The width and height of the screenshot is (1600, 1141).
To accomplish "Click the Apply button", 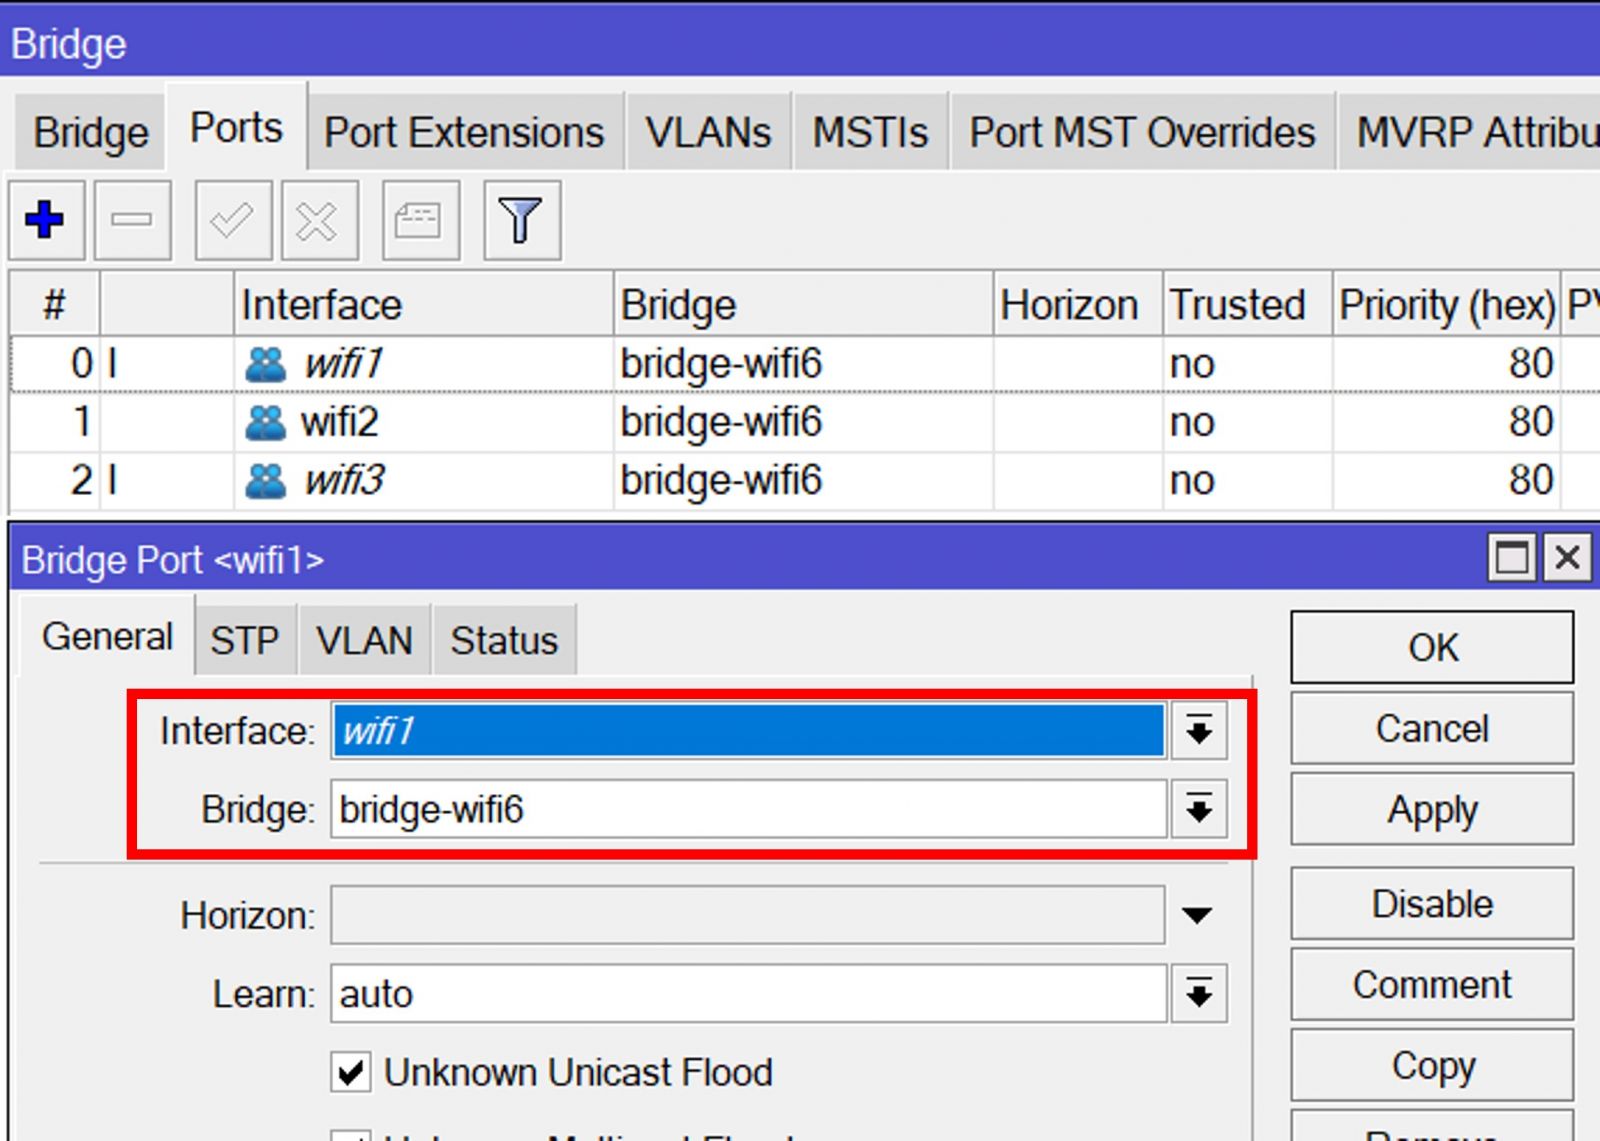I will pyautogui.click(x=1432, y=810).
